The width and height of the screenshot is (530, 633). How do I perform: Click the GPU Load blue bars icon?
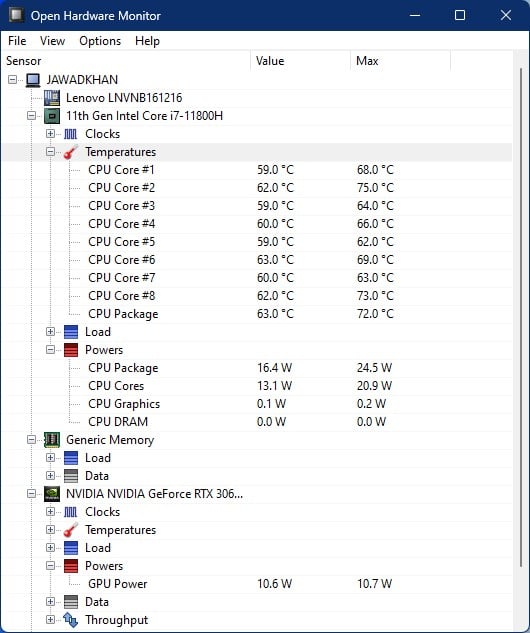(71, 548)
